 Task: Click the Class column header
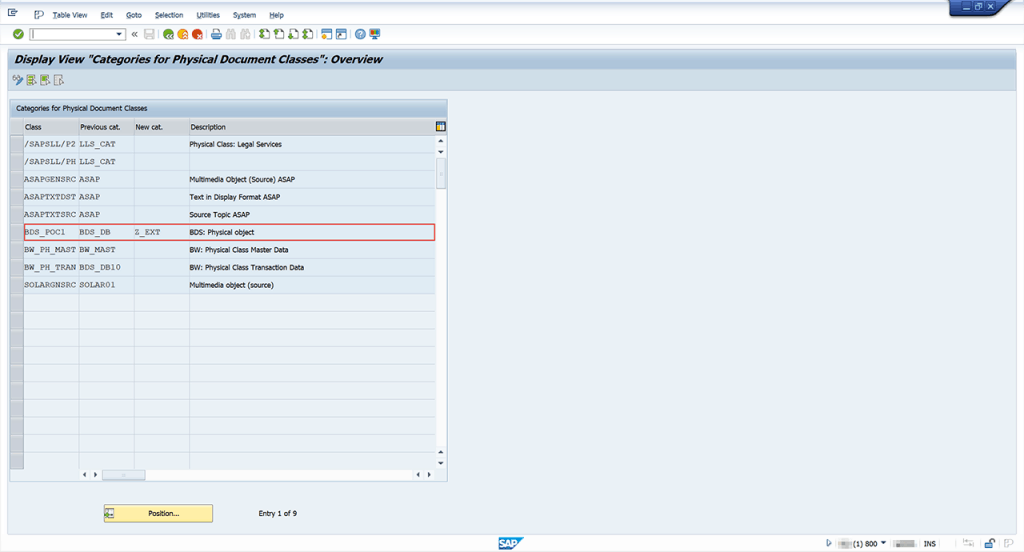(51, 127)
